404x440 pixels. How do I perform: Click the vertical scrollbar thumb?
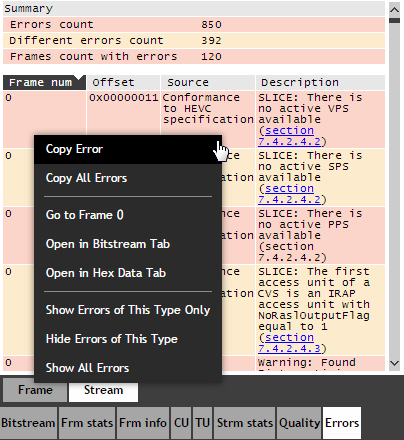point(394,20)
